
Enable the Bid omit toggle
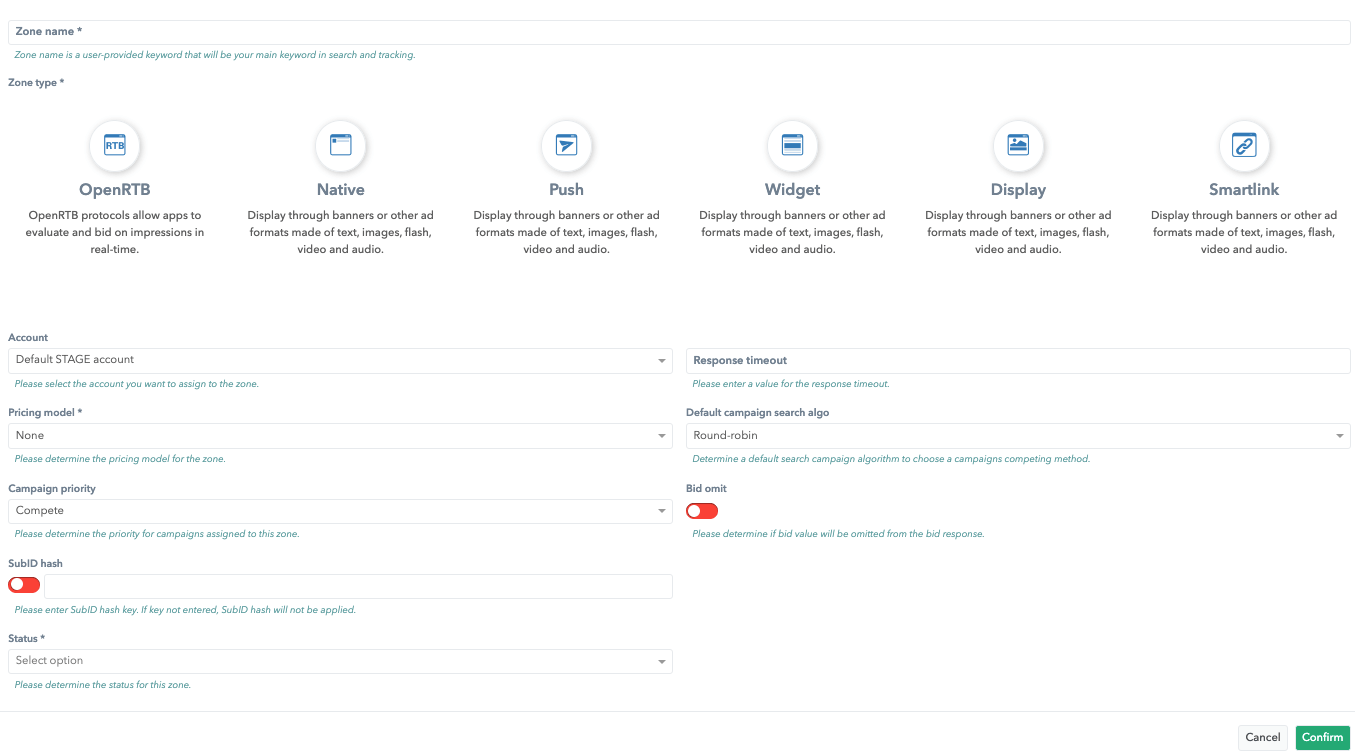click(x=702, y=511)
